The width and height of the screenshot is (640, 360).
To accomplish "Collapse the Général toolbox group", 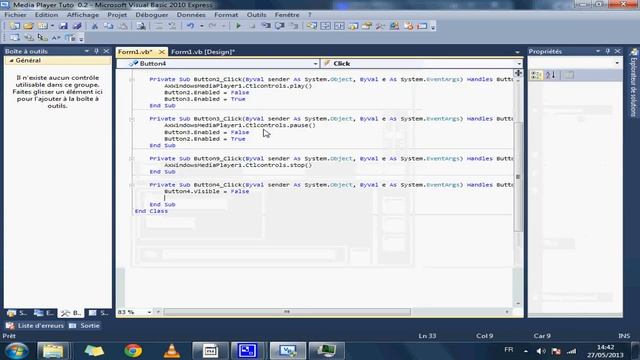I will pyautogui.click(x=12, y=60).
